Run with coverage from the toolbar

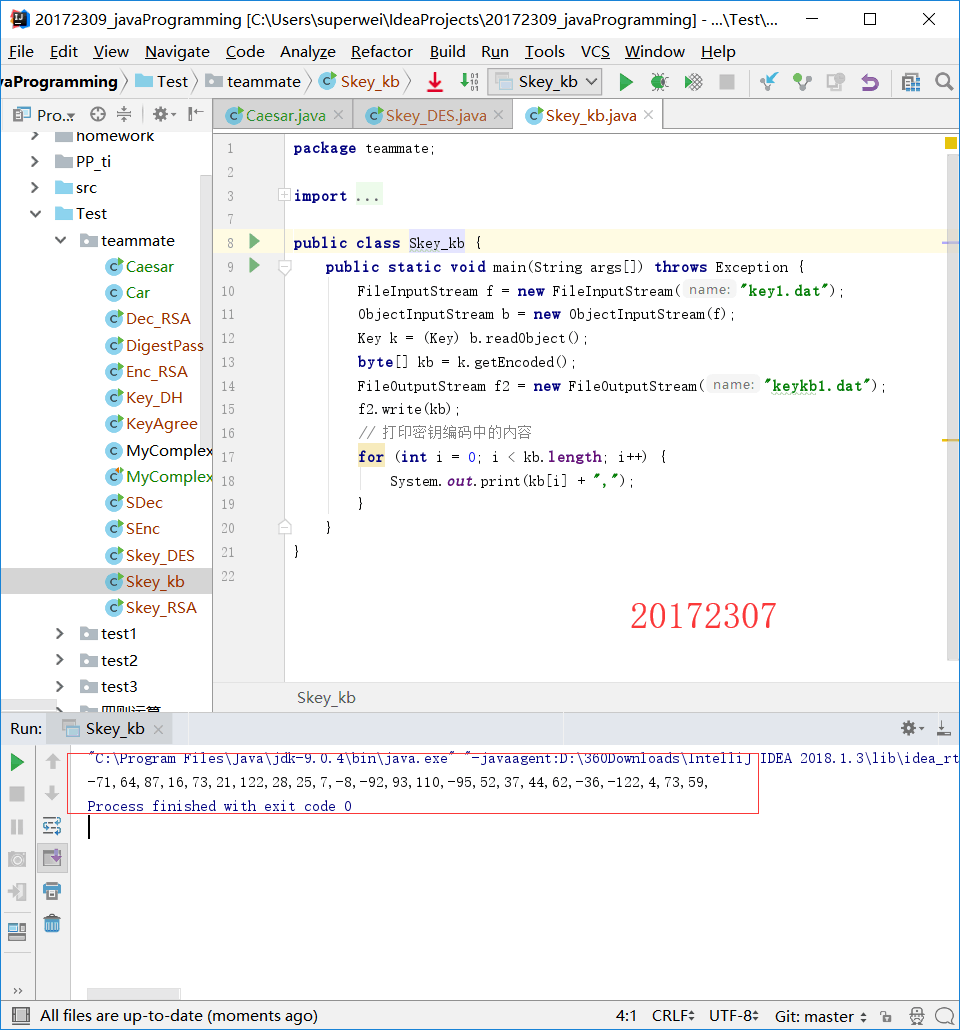click(693, 82)
